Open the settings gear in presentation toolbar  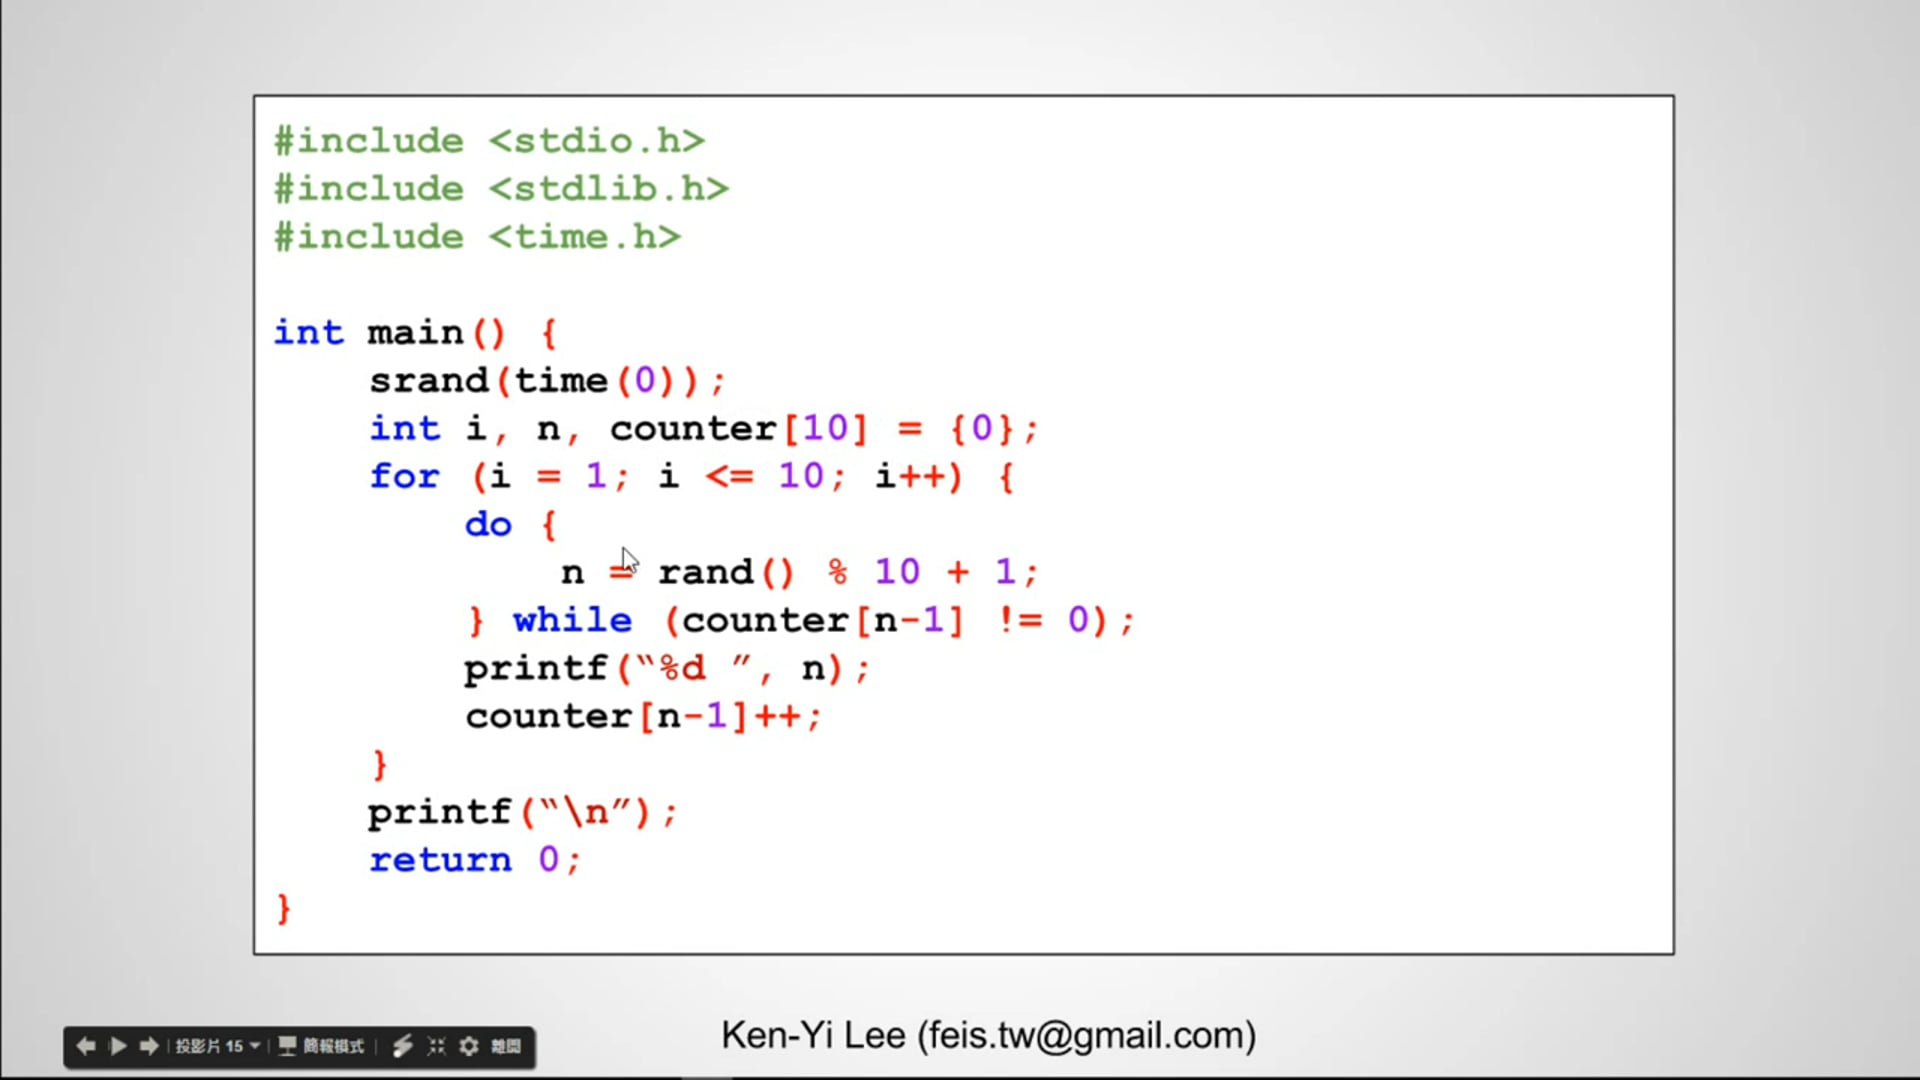469,1046
